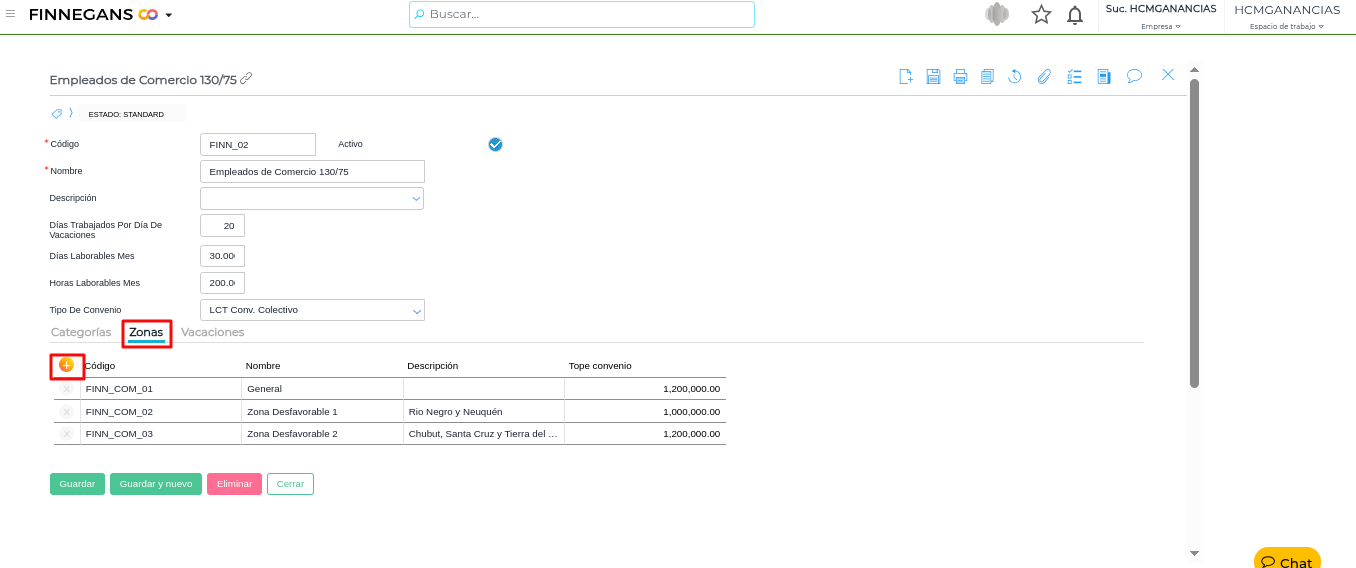
Task: Open the Tipo De Convenio dropdown
Action: [416, 311]
